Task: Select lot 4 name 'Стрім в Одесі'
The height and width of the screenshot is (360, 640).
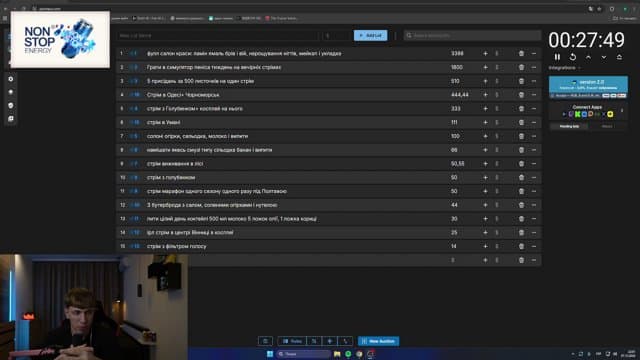Action: click(x=183, y=95)
